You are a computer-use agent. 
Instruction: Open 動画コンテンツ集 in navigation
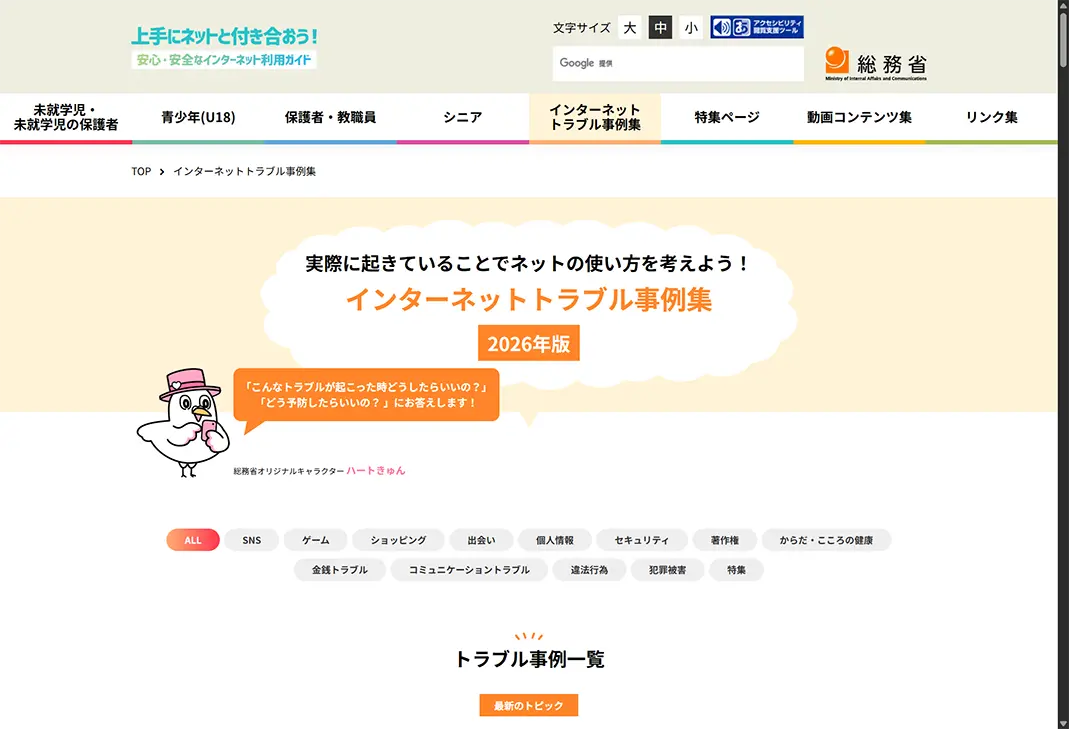pyautogui.click(x=860, y=117)
